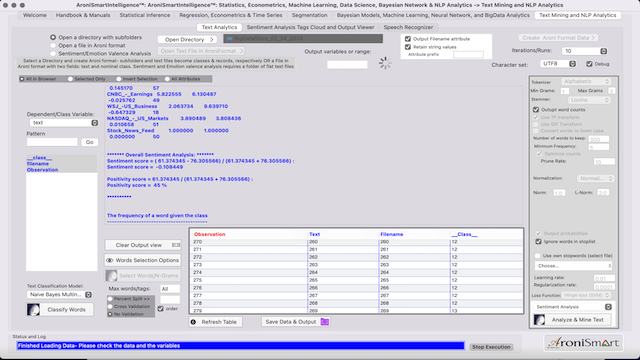This screenshot has height=360, width=640.
Task: Click the Classify Words moon icon
Action: (x=33, y=309)
